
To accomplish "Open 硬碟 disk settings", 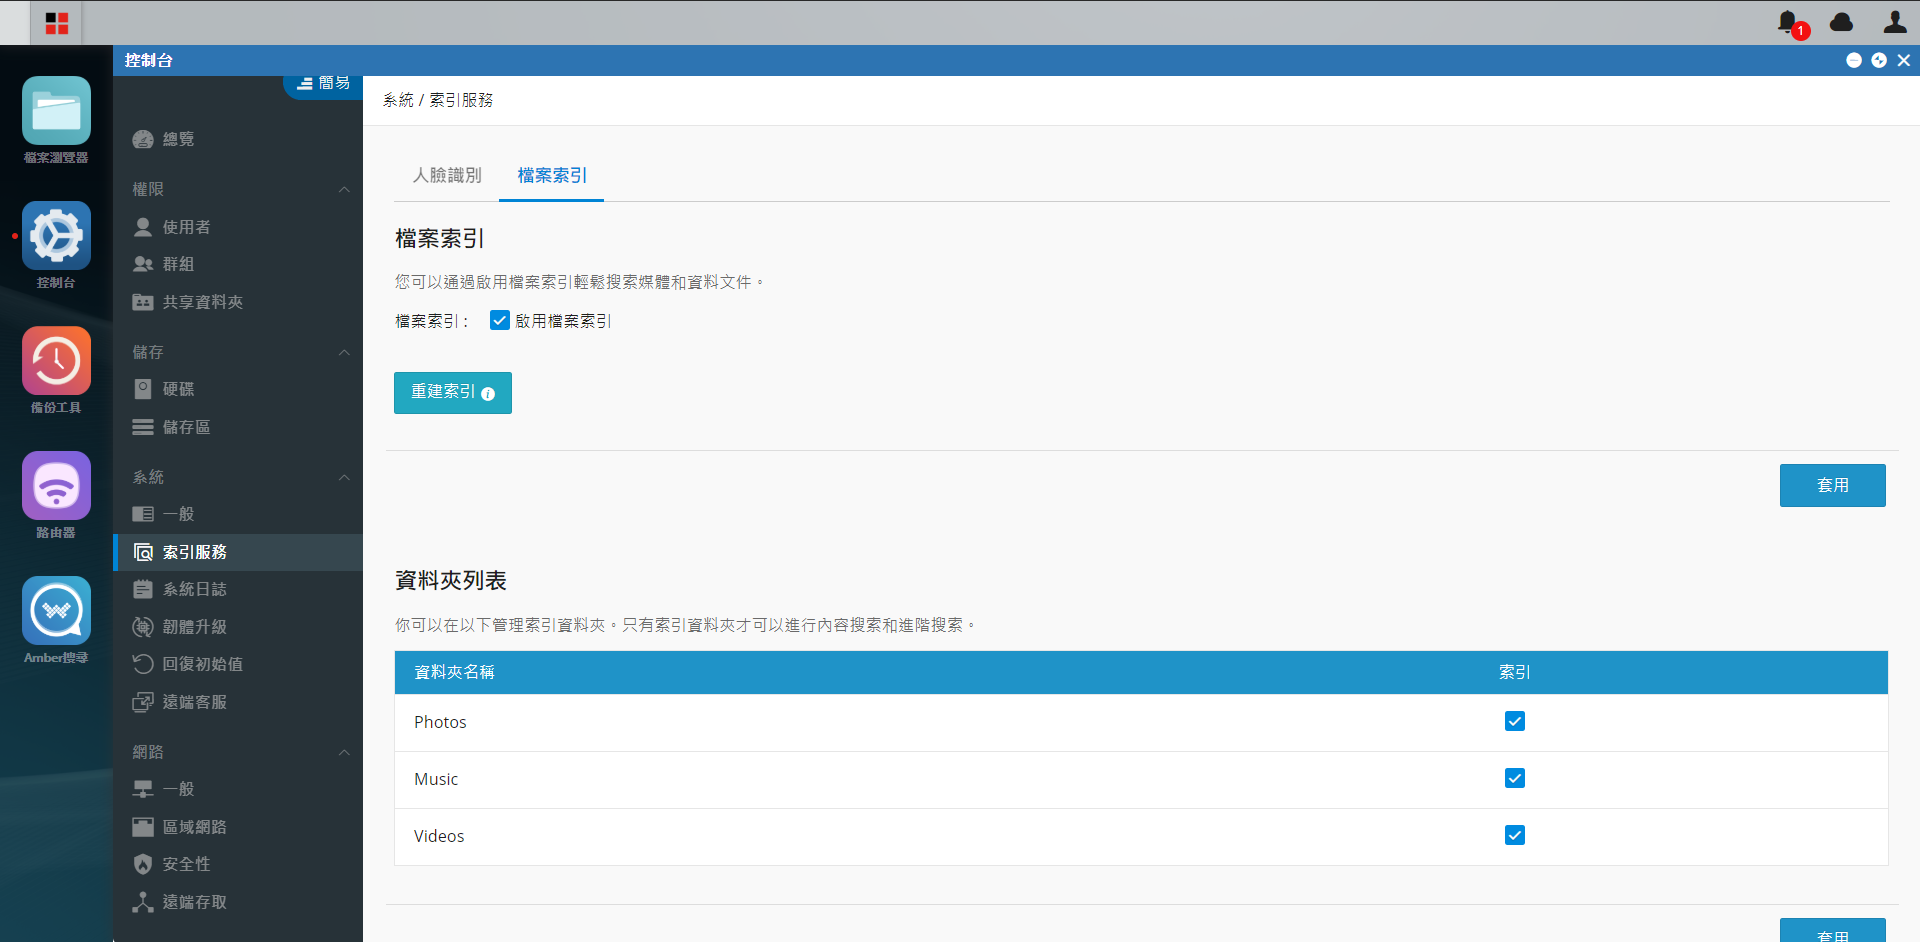I will (x=238, y=389).
